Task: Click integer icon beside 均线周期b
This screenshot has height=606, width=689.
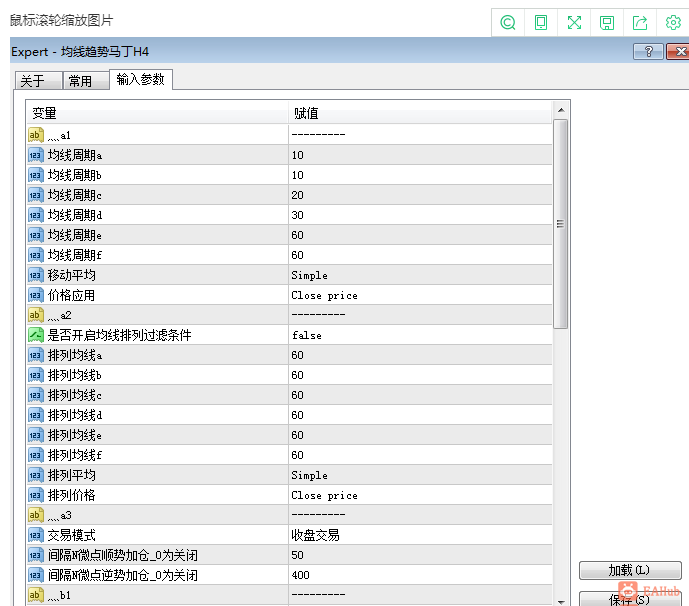Action: [x=36, y=175]
